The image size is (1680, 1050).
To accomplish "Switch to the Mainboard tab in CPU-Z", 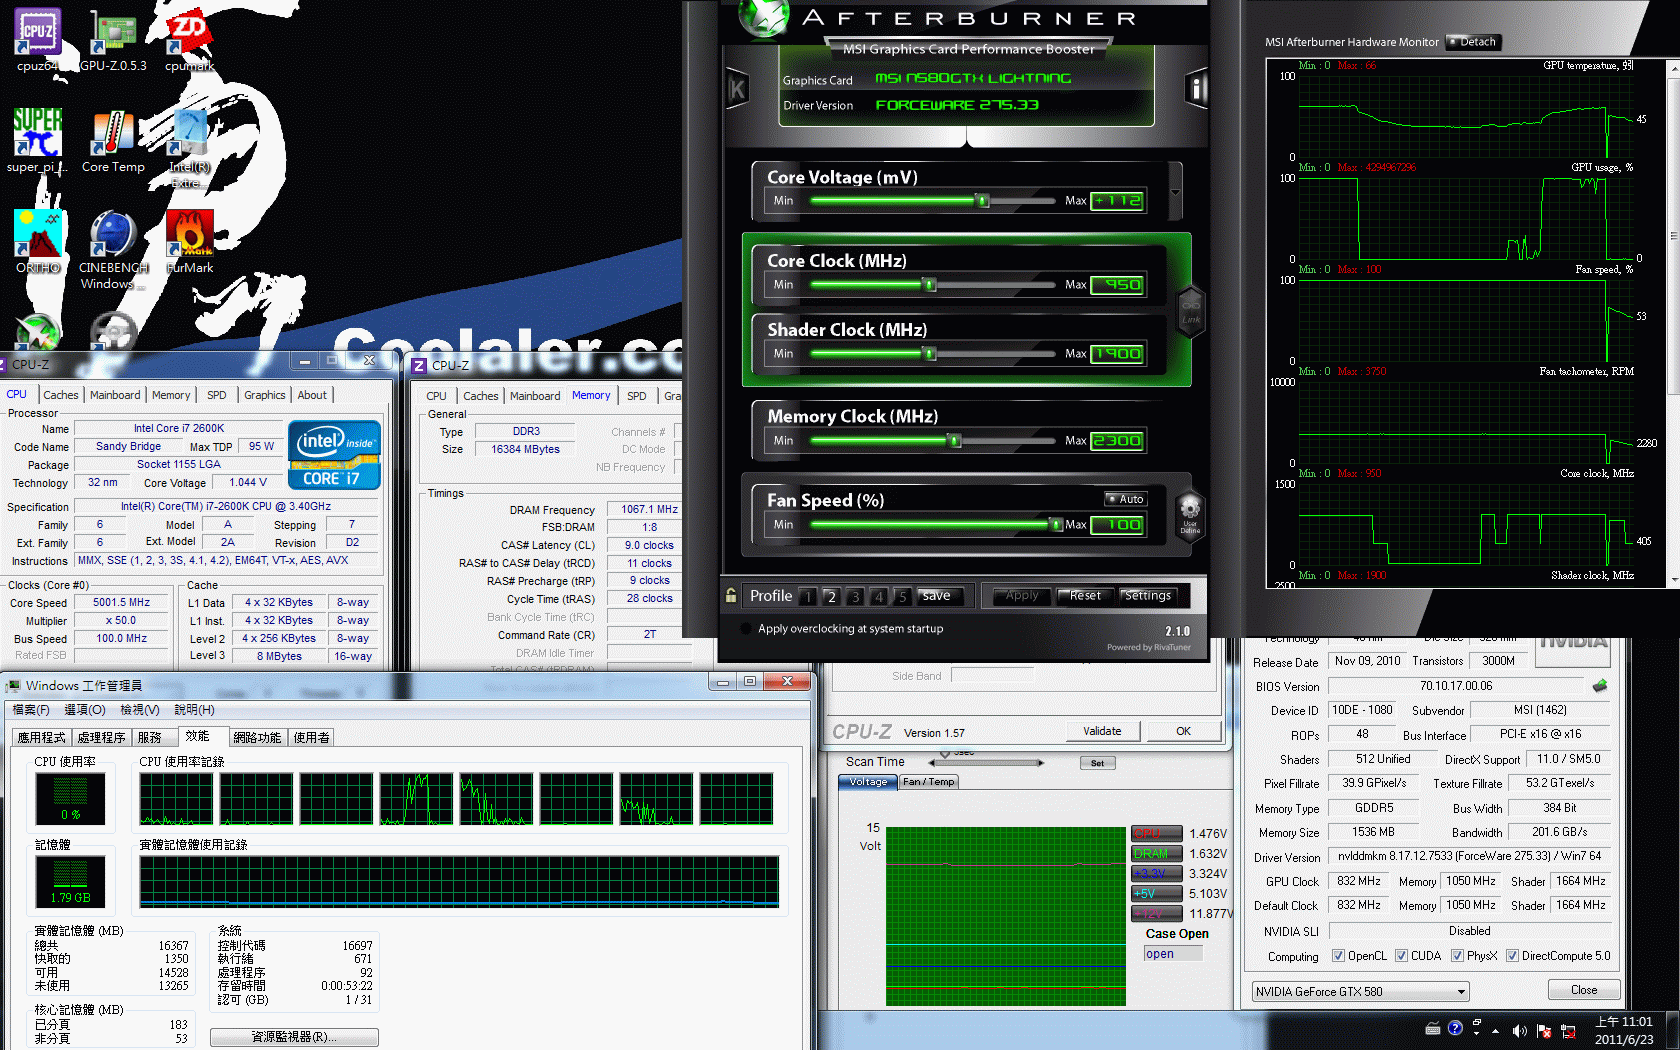I will click(x=115, y=395).
